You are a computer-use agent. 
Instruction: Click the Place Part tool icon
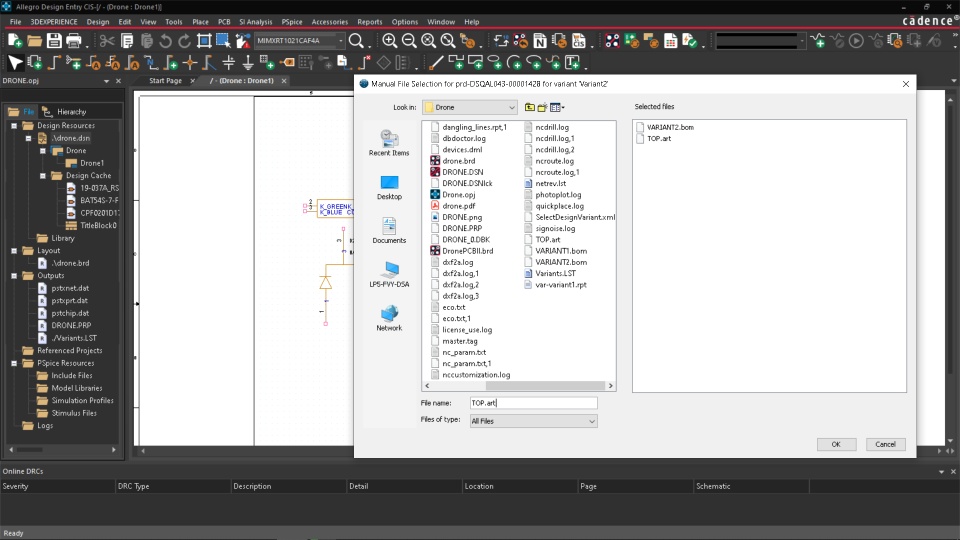(x=34, y=62)
